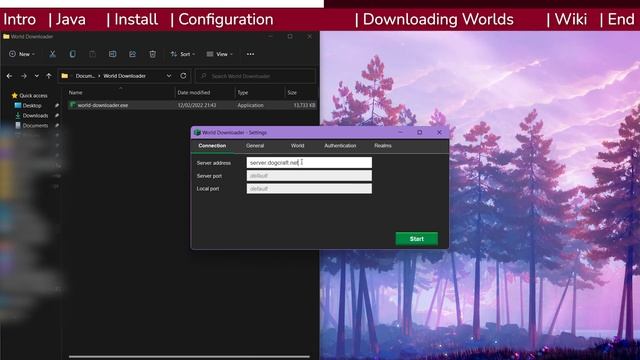Click the Docum... breadcrumb in address bar

click(85, 76)
